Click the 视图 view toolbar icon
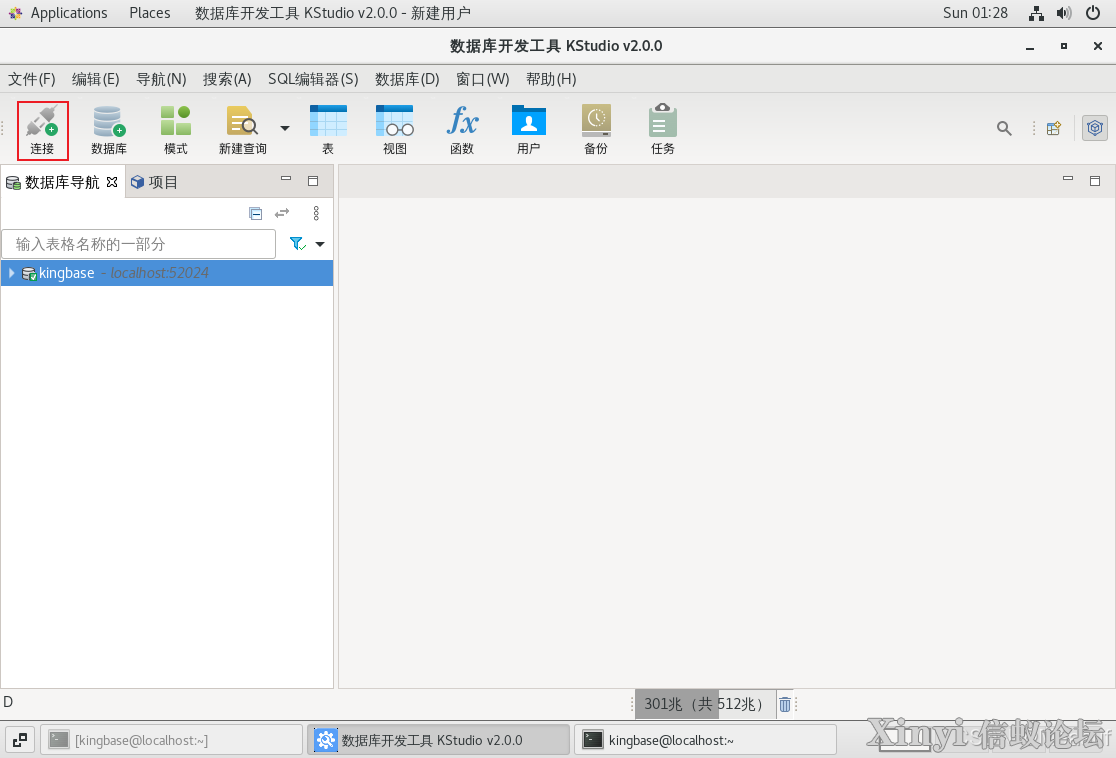 click(x=395, y=130)
